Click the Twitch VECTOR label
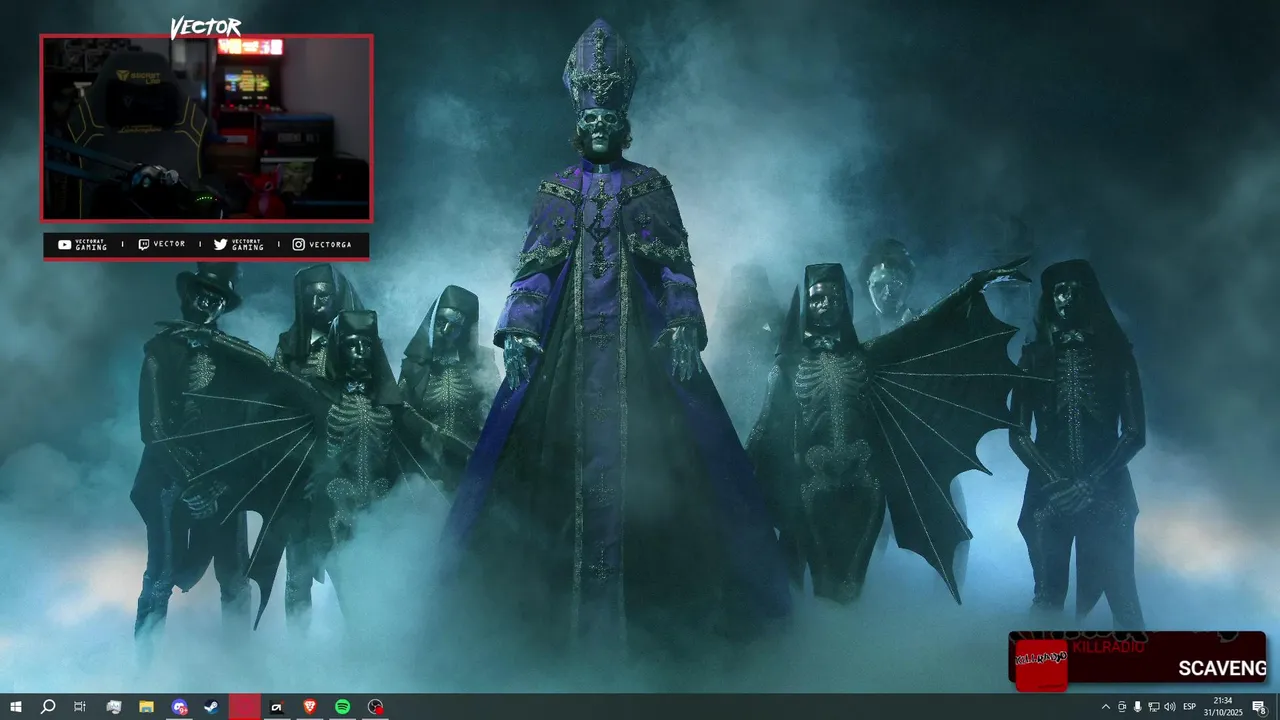The width and height of the screenshot is (1280, 720). 161,244
